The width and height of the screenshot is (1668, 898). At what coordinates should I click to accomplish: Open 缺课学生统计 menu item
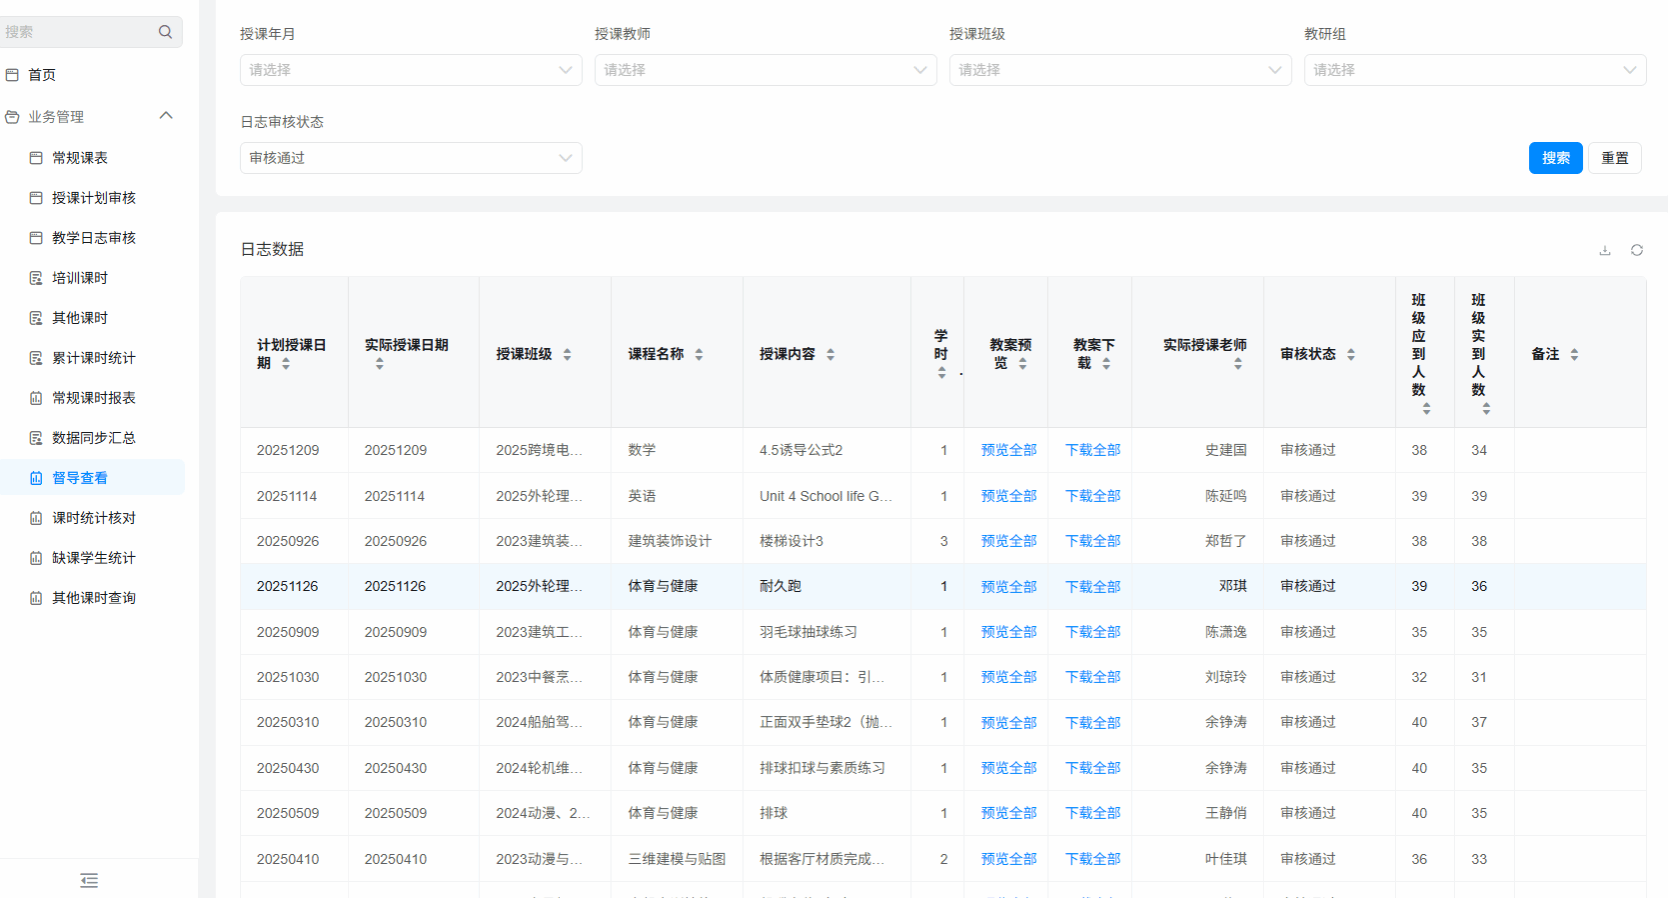point(92,558)
